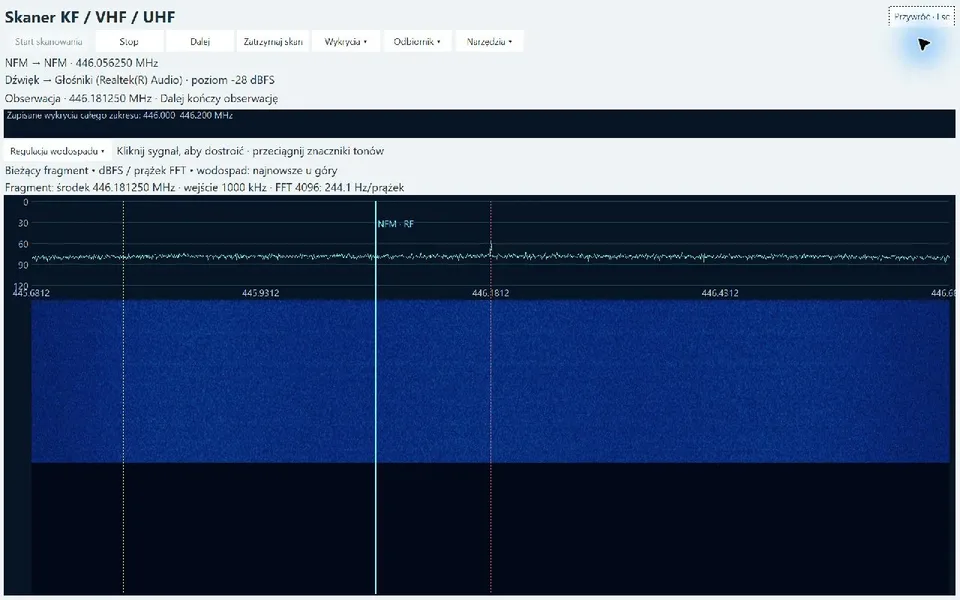Click the Obserwacja 446.181250 MHz status line

141,99
